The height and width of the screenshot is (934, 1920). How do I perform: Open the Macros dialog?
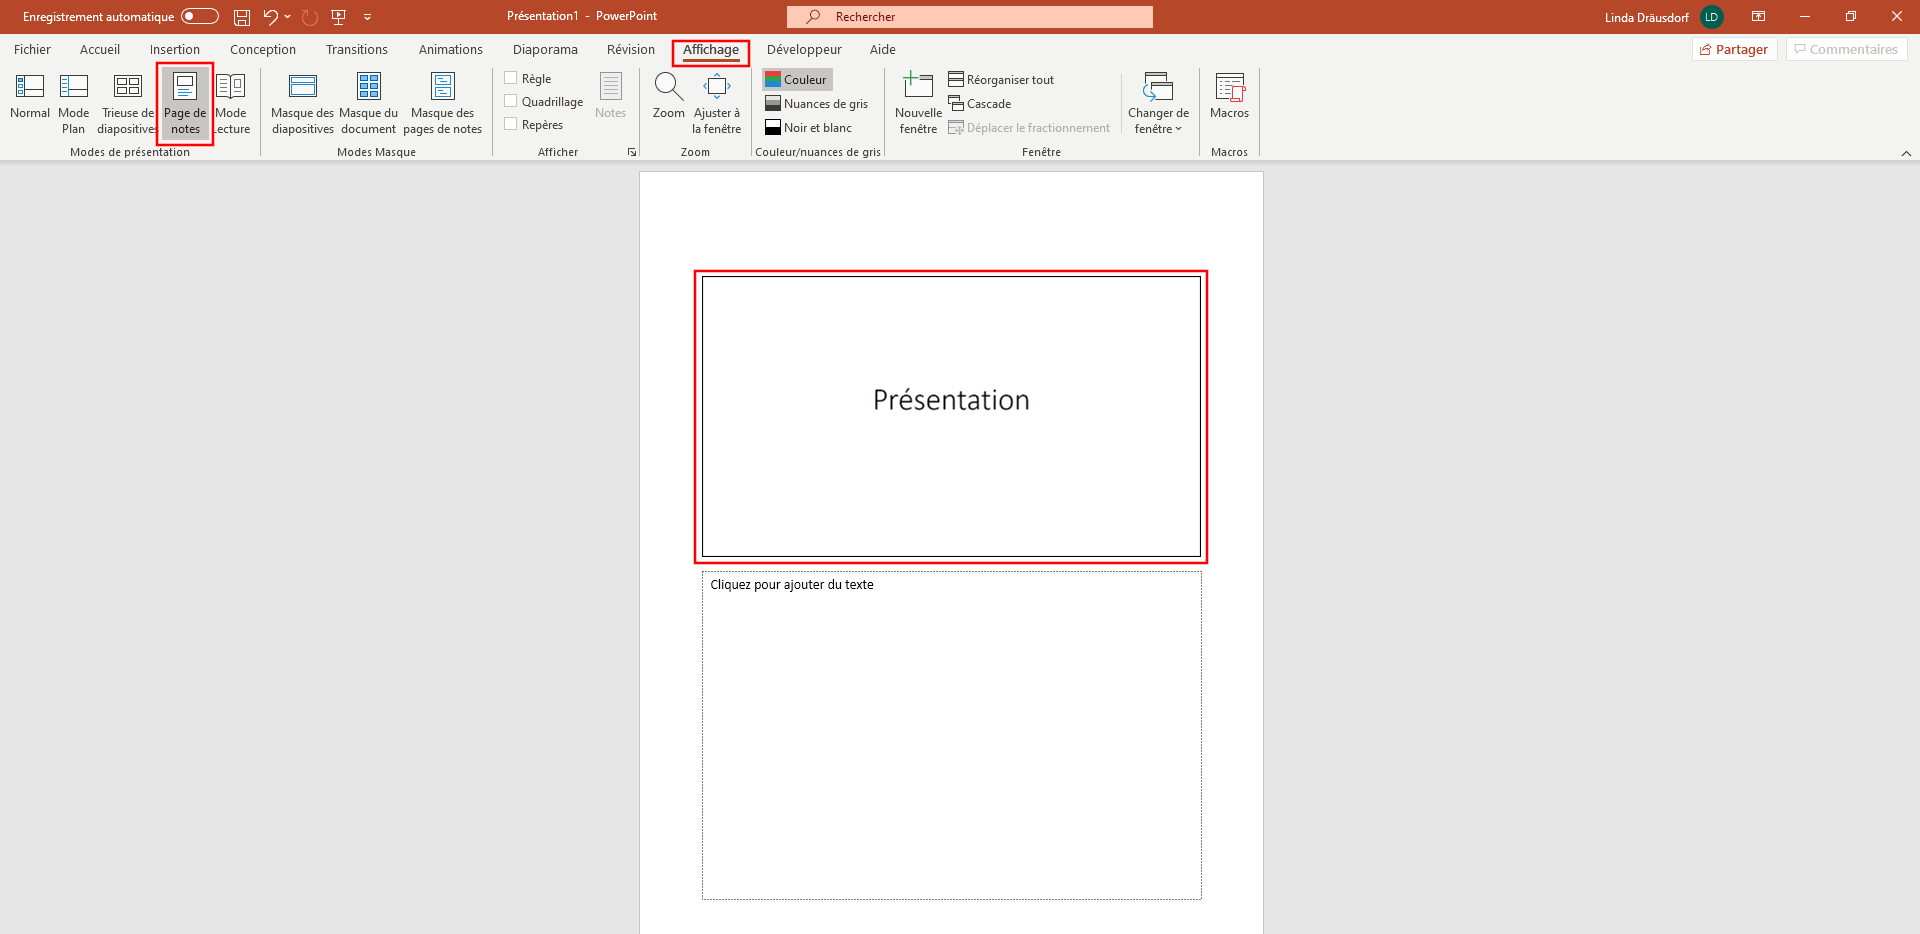click(1229, 96)
